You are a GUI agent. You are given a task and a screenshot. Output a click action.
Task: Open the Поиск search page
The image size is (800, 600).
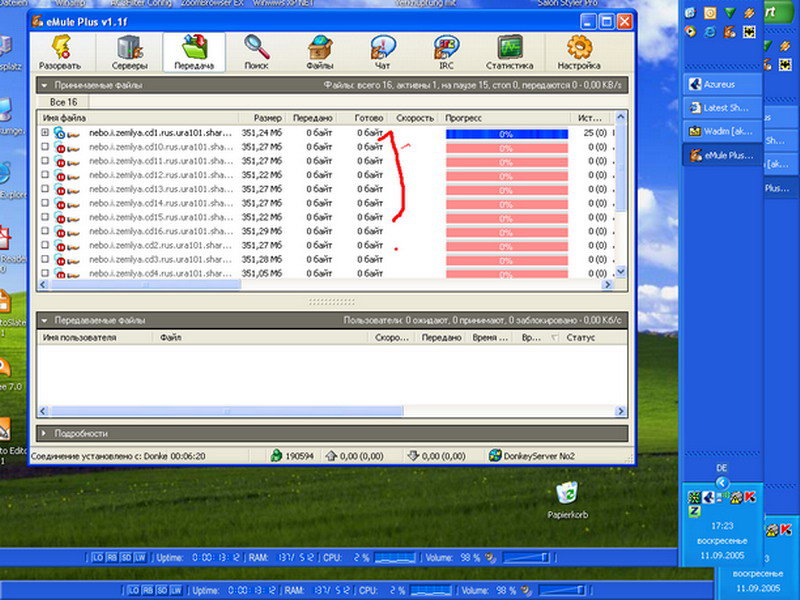257,52
